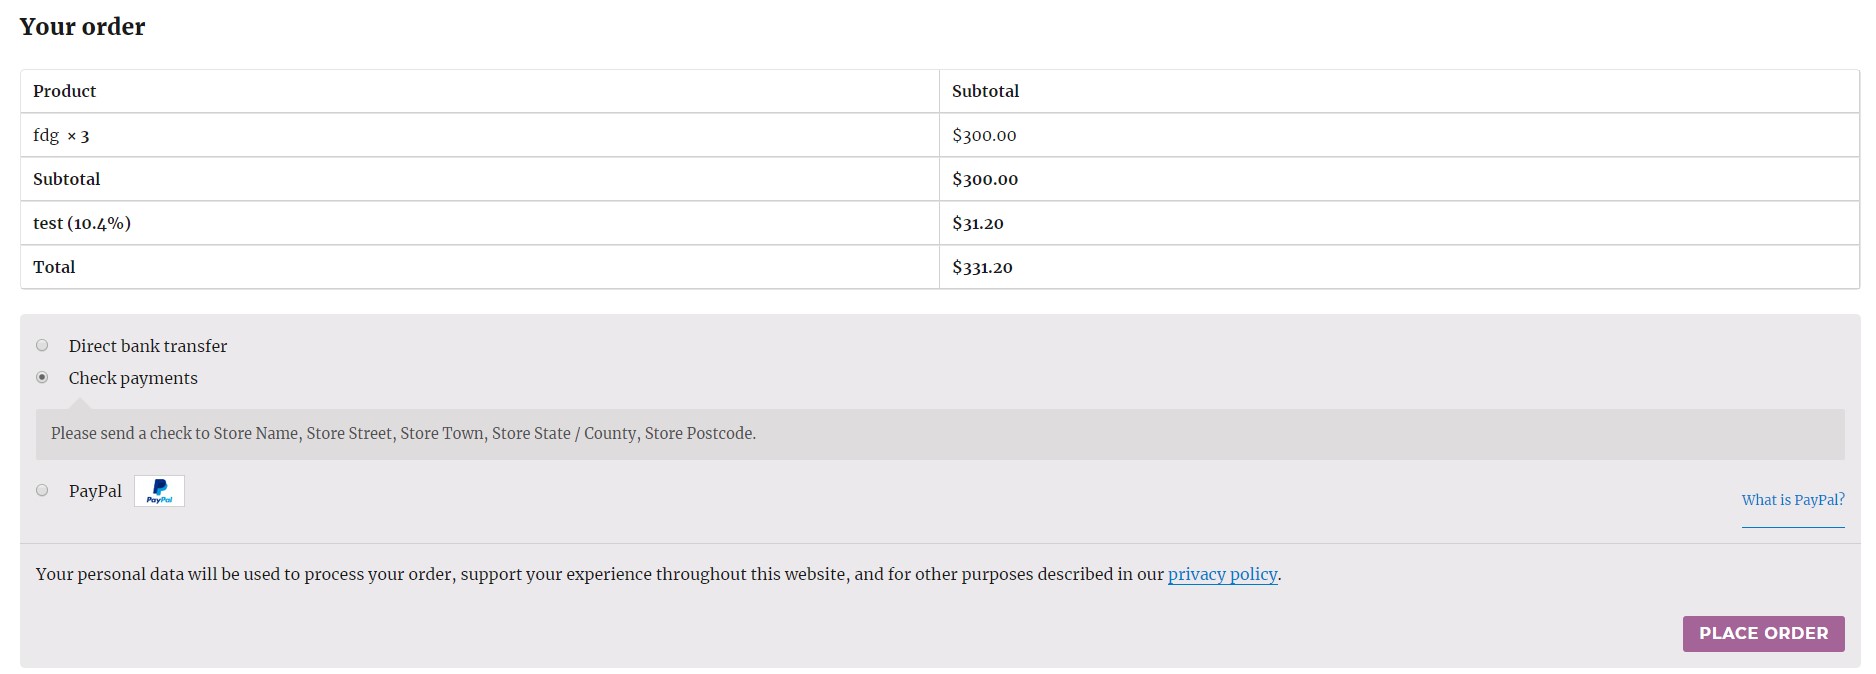
Task: Click the "Total" row label
Action: coord(54,267)
